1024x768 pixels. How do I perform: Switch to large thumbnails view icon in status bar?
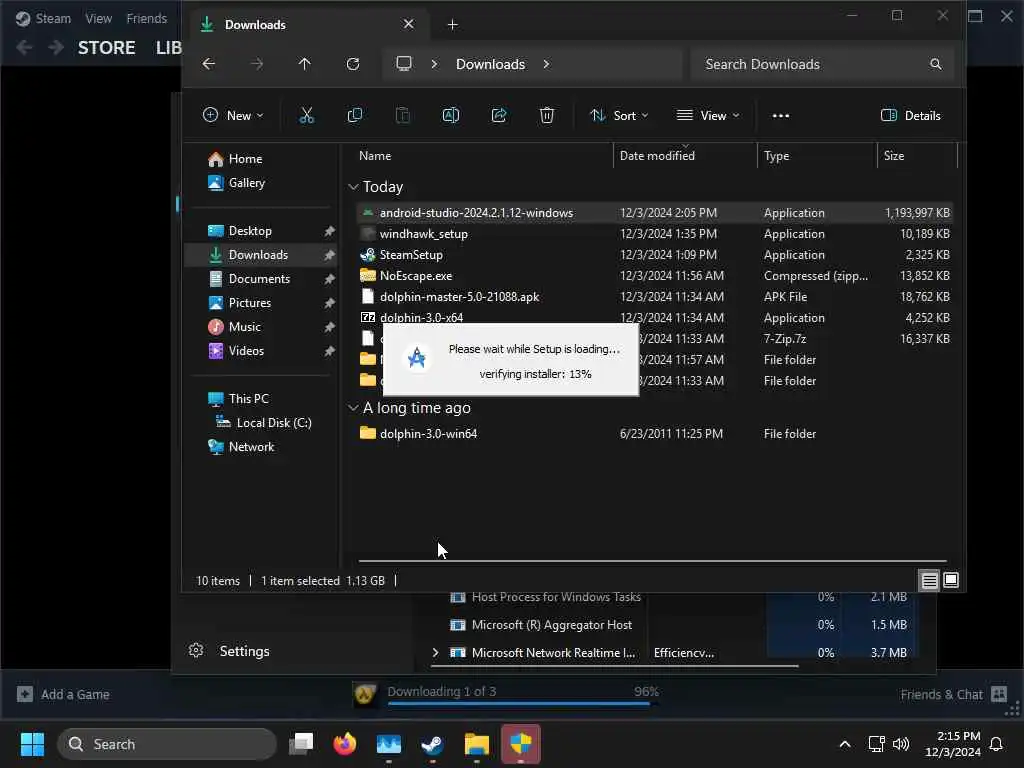(x=951, y=580)
